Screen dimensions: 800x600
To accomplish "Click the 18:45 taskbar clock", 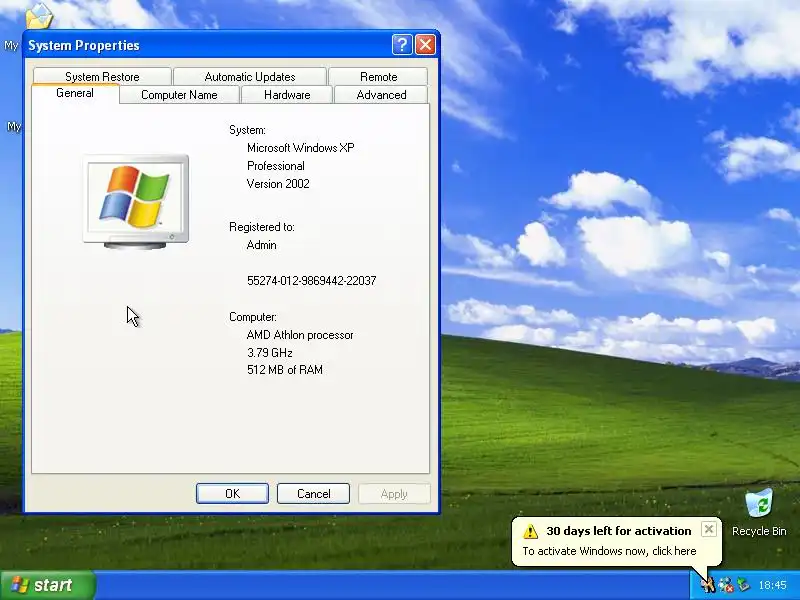I will [772, 585].
